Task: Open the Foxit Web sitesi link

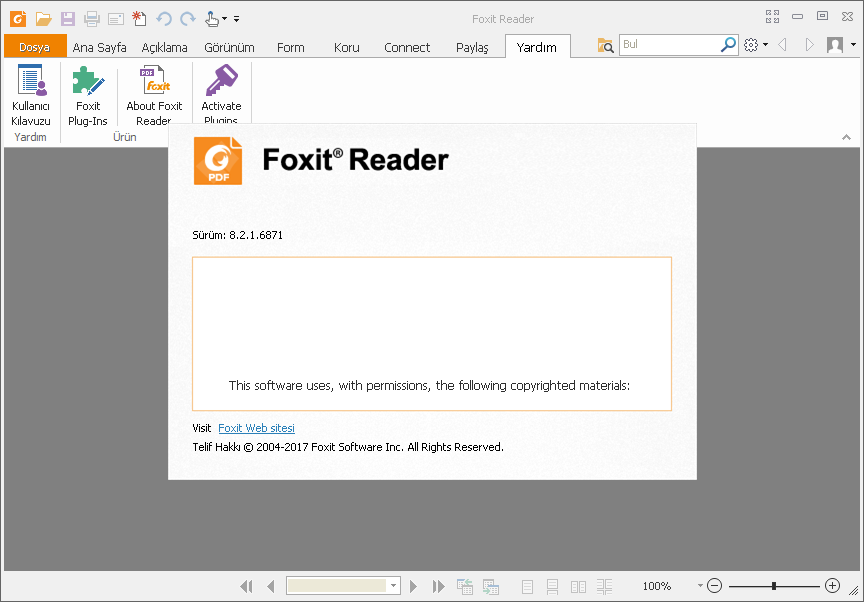Action: pos(256,428)
